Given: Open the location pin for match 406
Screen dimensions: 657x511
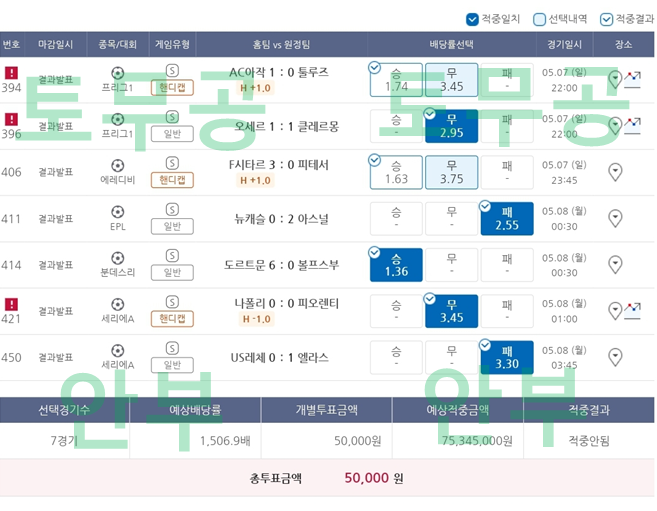Looking at the screenshot, I should (x=615, y=172).
